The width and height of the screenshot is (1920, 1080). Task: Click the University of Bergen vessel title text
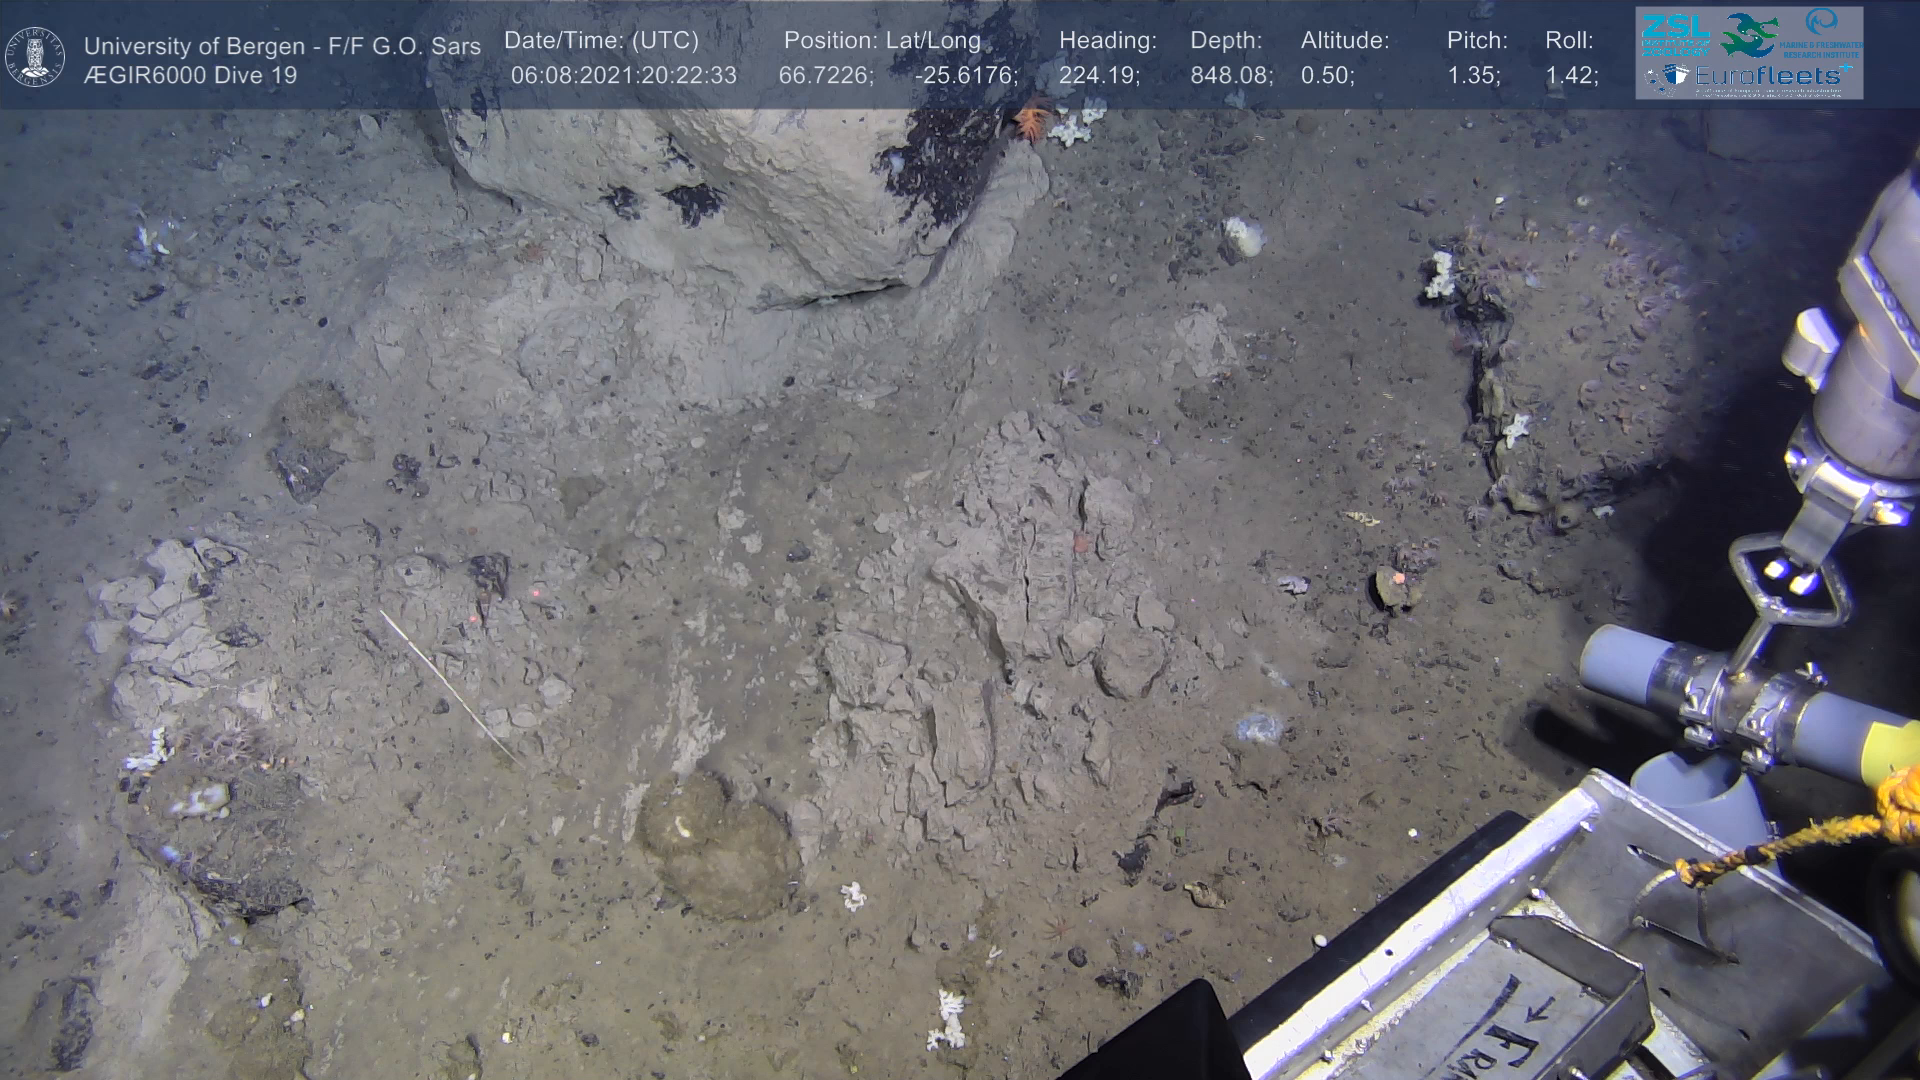click(x=282, y=46)
